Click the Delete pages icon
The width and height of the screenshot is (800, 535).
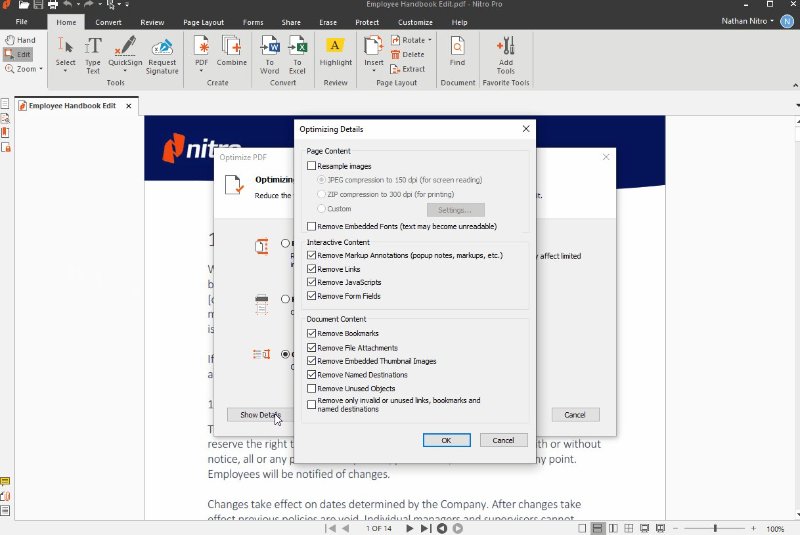(x=408, y=54)
